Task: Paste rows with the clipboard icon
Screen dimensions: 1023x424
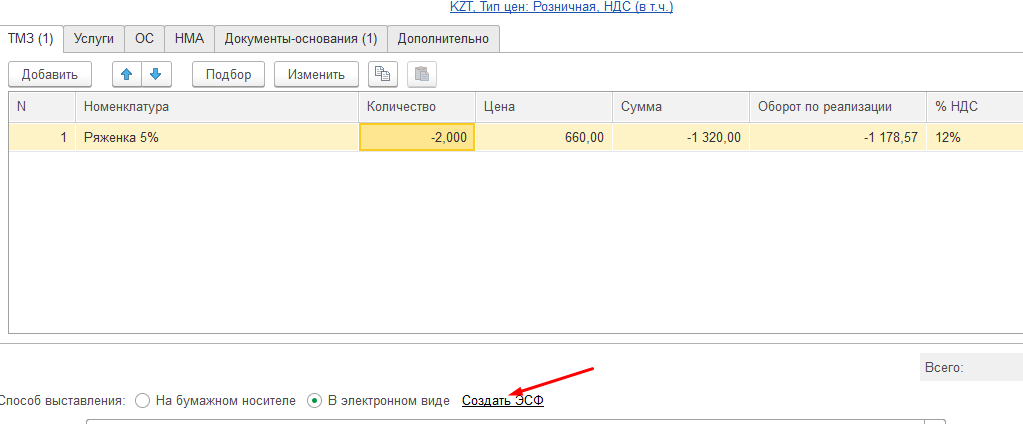Action: pyautogui.click(x=422, y=74)
